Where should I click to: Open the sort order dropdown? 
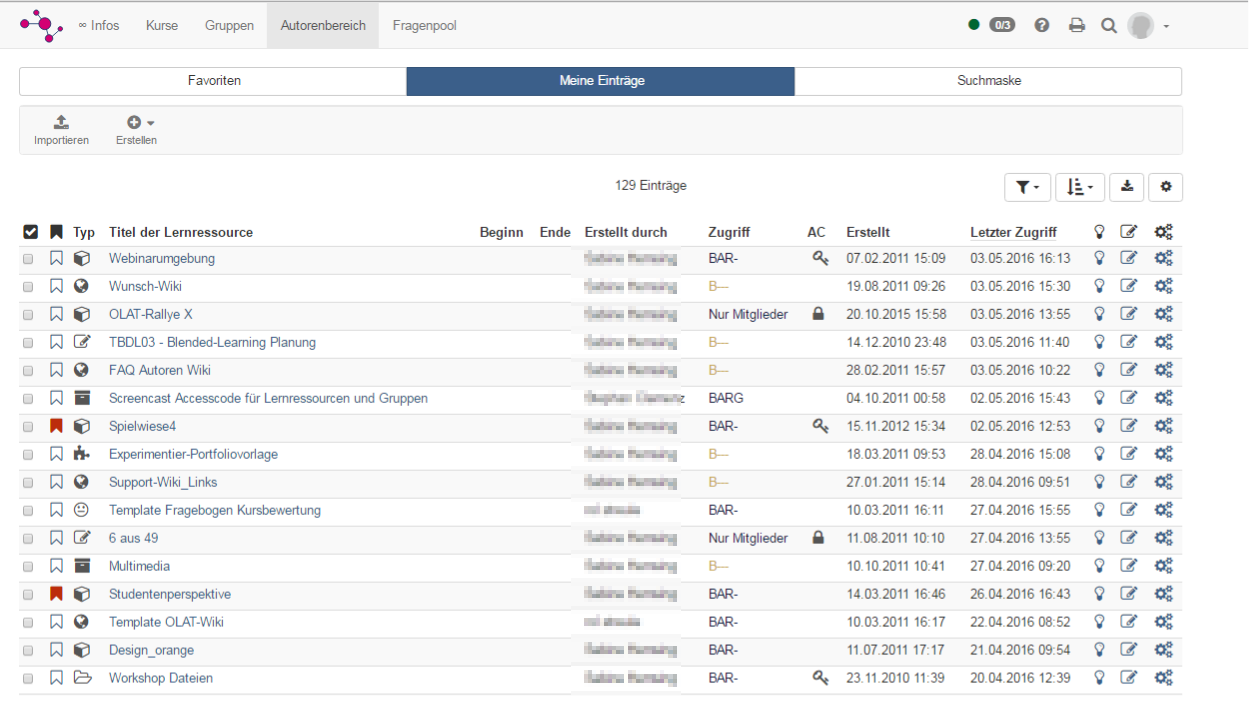click(x=1080, y=187)
